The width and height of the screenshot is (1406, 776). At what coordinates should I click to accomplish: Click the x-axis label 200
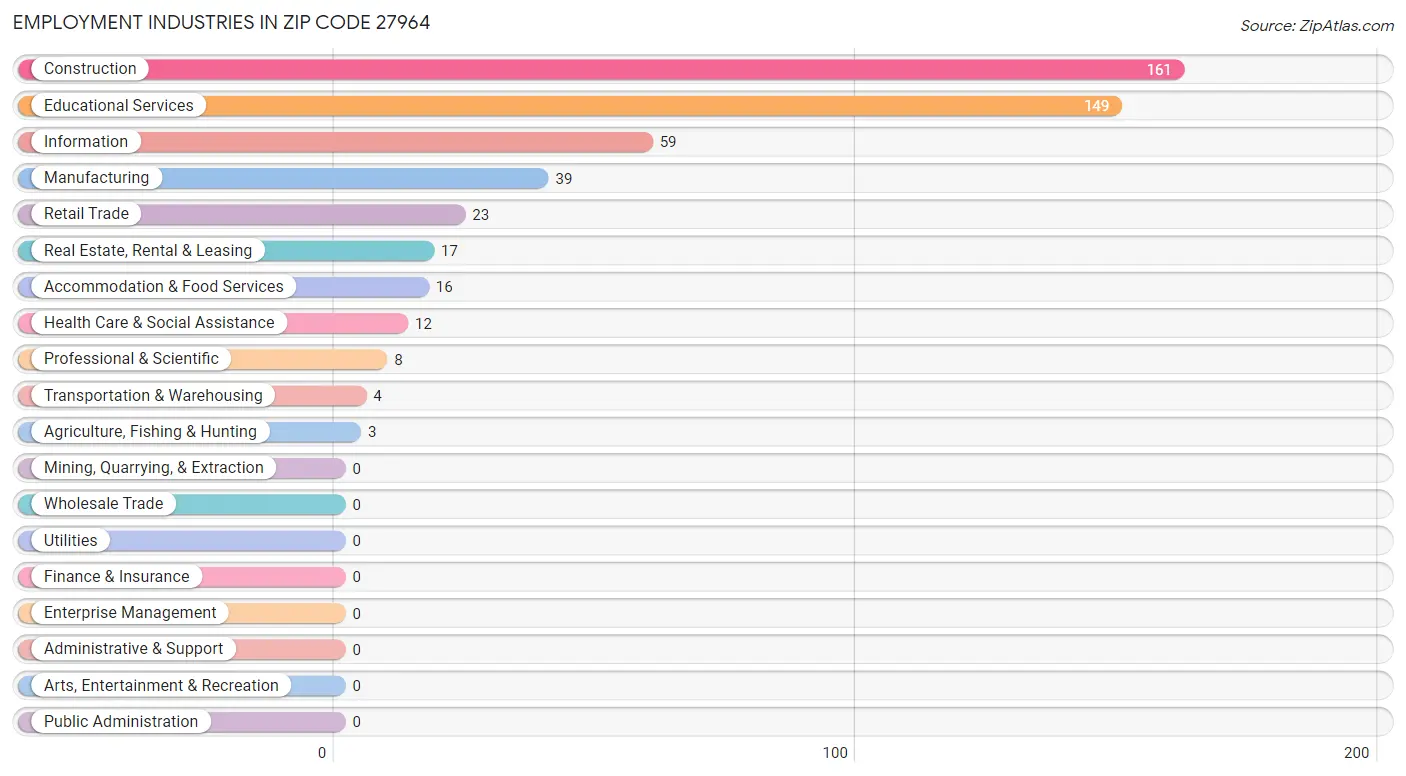(1357, 753)
